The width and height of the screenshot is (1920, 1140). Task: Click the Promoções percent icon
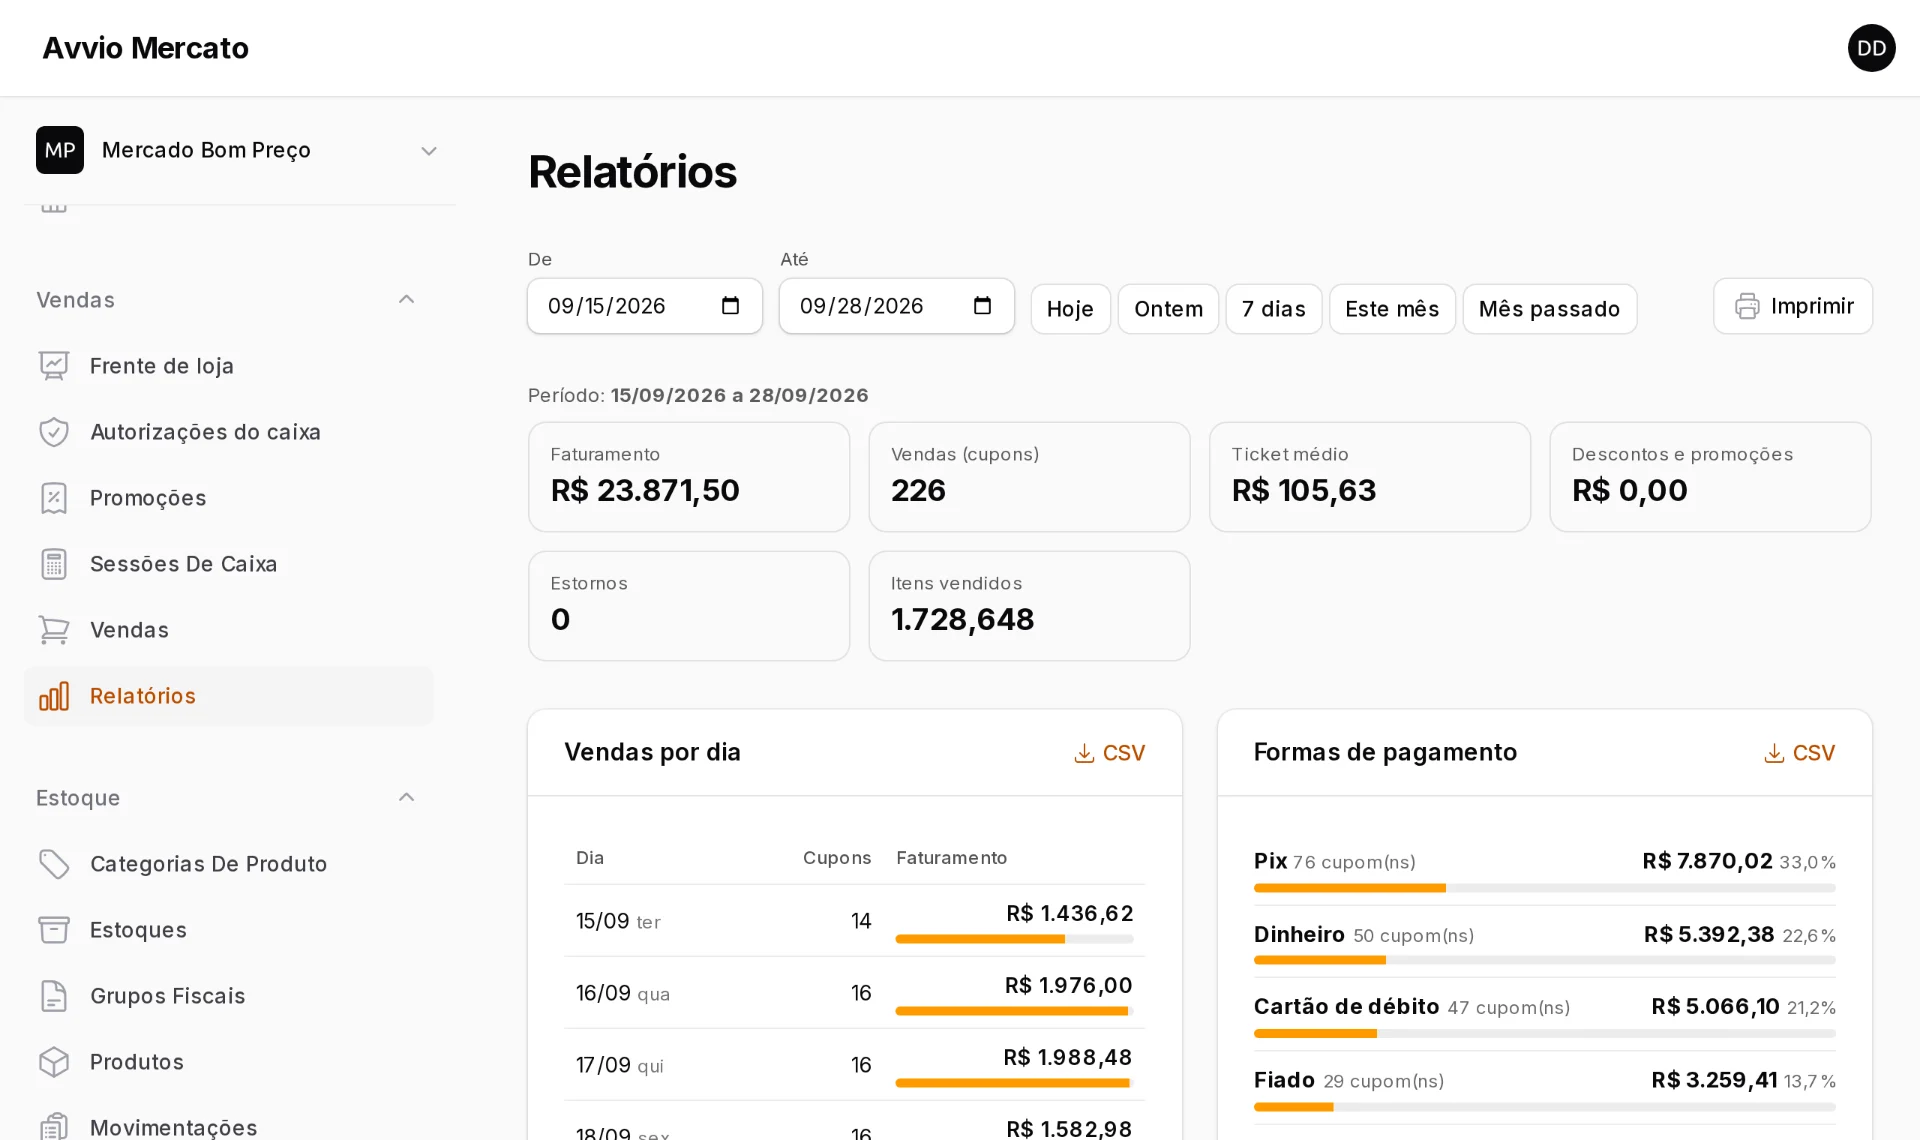pos(54,498)
